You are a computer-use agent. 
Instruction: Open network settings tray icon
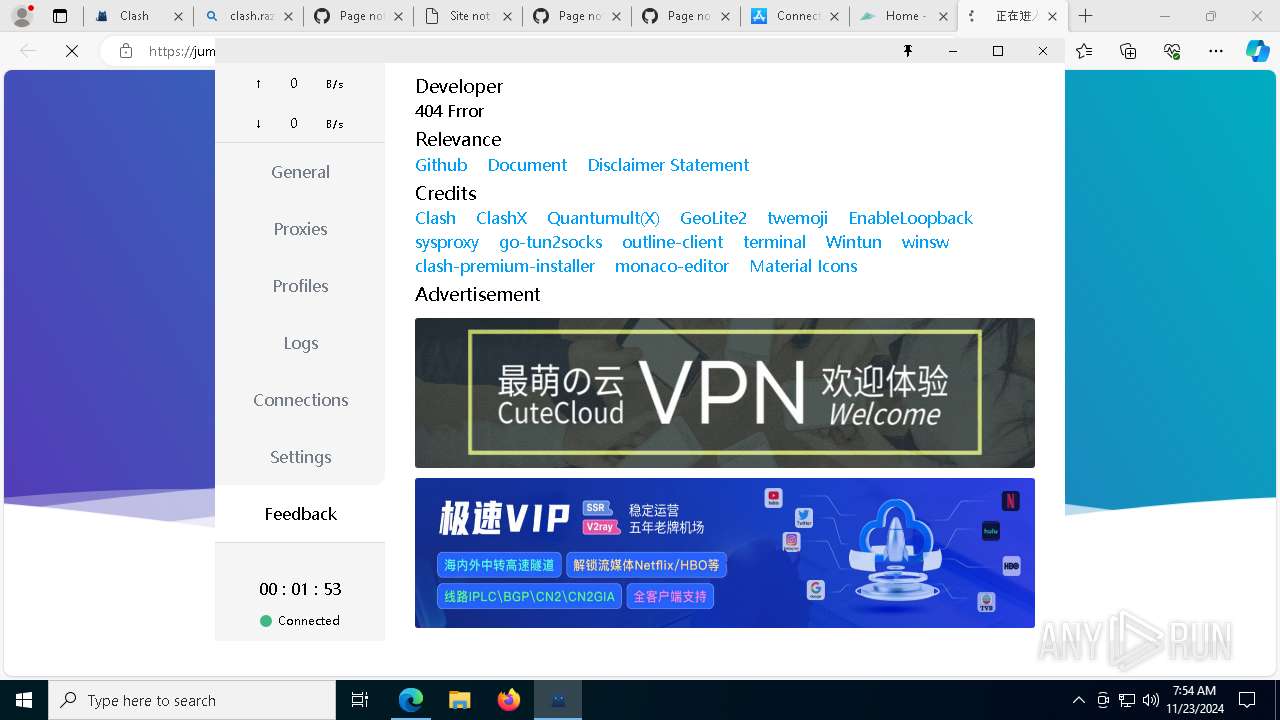click(x=1127, y=700)
